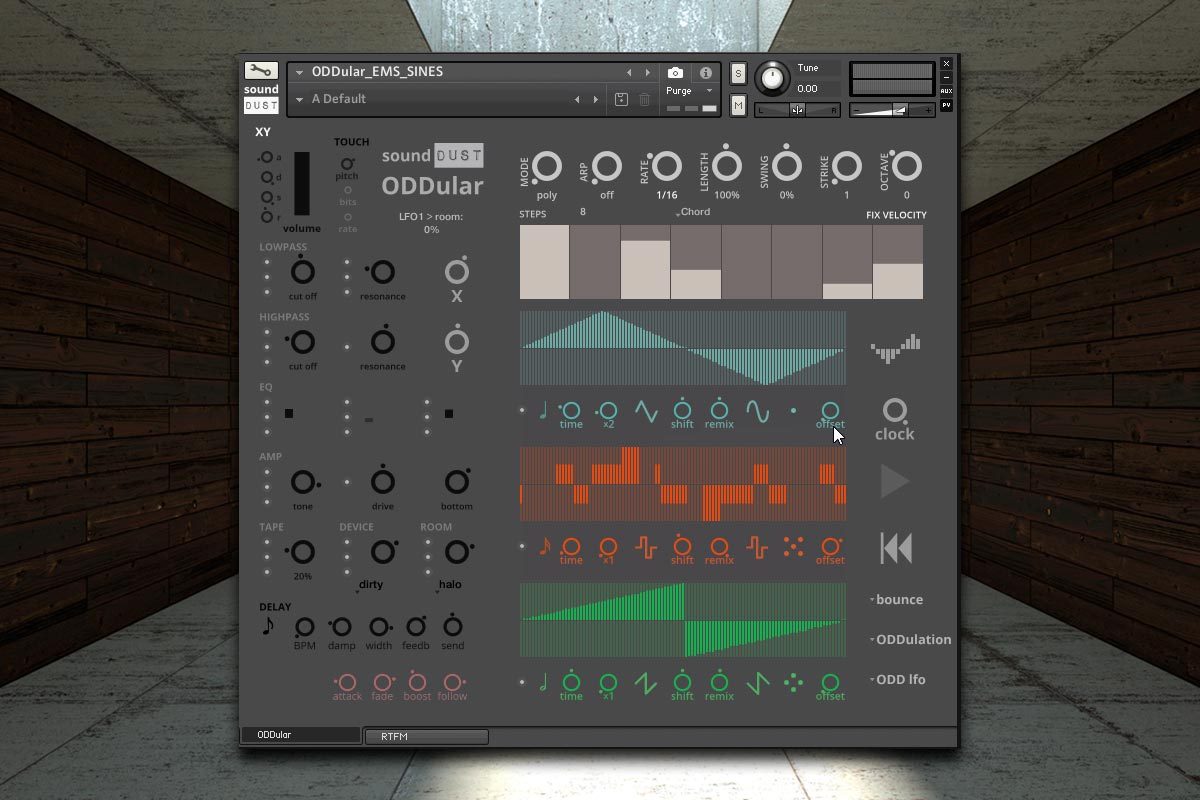Click the teal note icon in the first LFO row
This screenshot has height=800, width=1200.
(543, 410)
